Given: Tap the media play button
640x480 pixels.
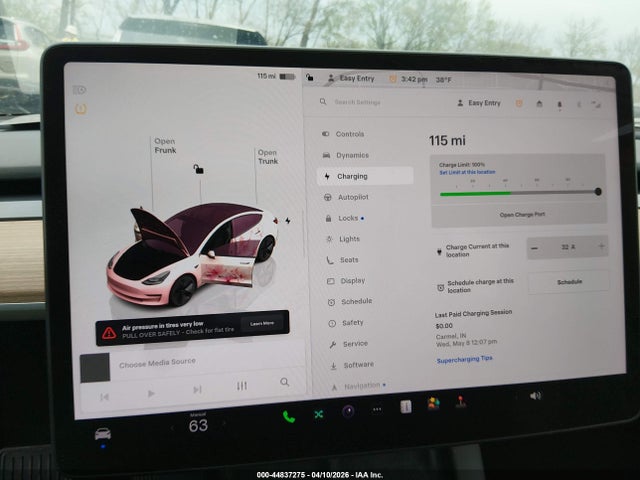Looking at the screenshot, I should (x=151, y=393).
